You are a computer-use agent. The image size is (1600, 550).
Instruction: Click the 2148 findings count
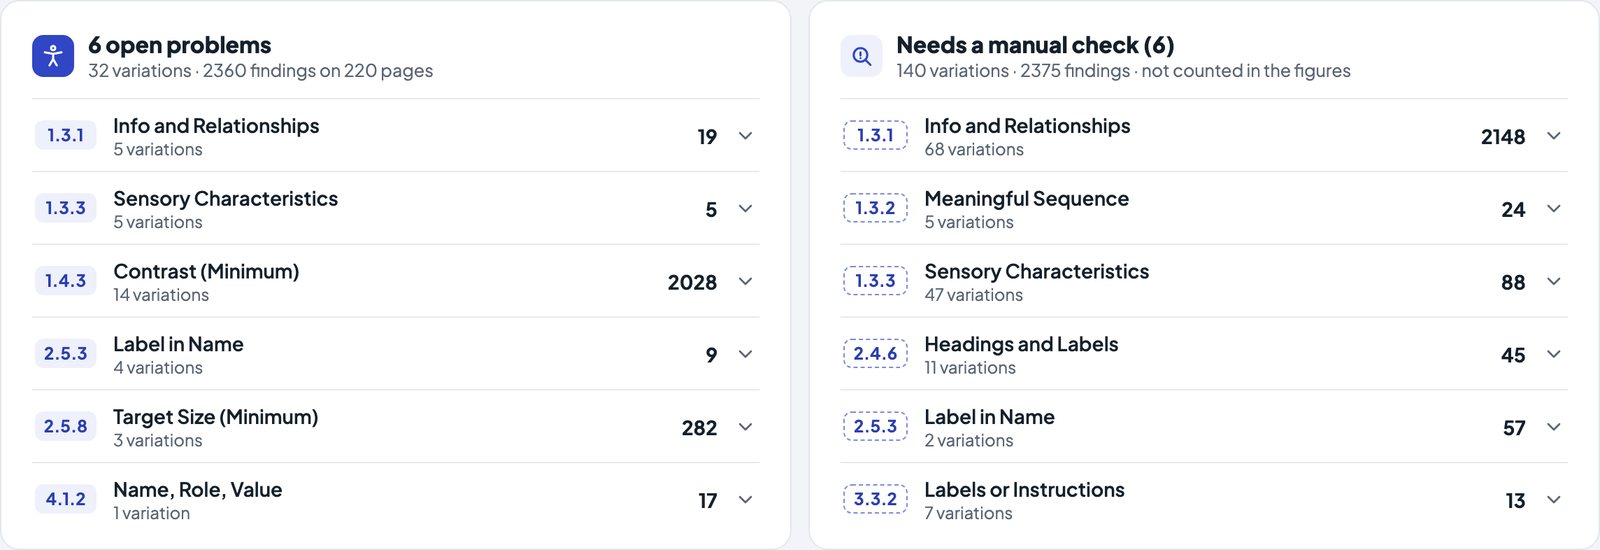(1503, 137)
